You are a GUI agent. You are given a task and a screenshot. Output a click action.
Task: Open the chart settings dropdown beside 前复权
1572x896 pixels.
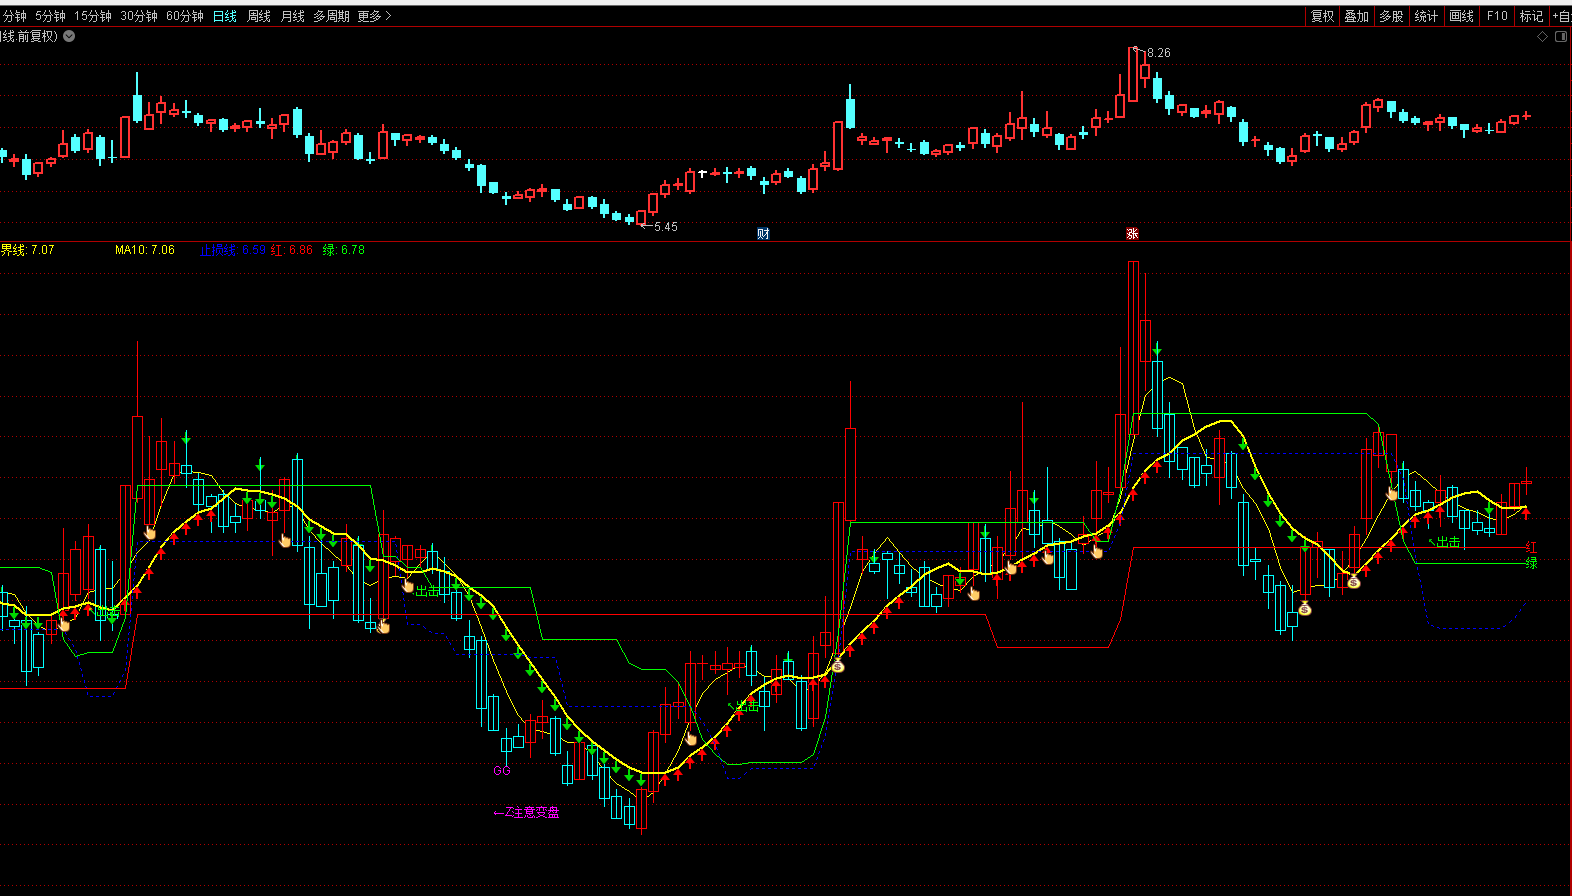[x=69, y=36]
